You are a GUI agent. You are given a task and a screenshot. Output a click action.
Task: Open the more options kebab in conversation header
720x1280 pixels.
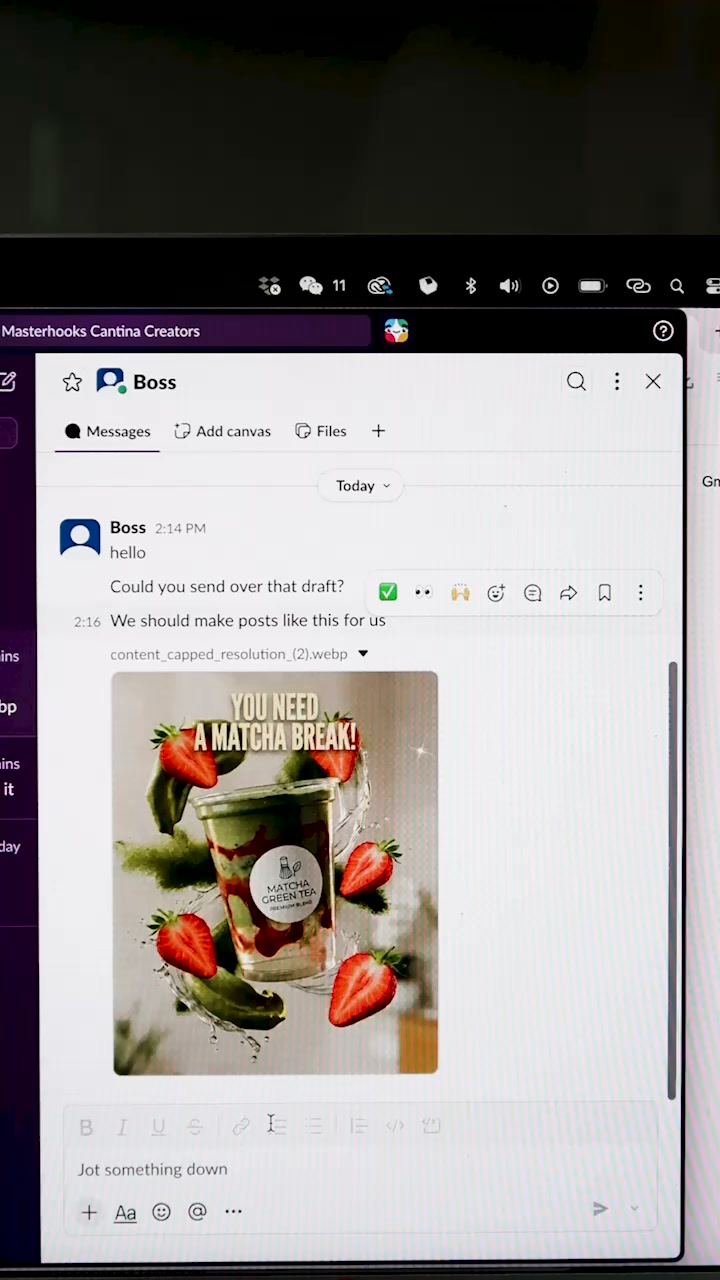pyautogui.click(x=617, y=381)
